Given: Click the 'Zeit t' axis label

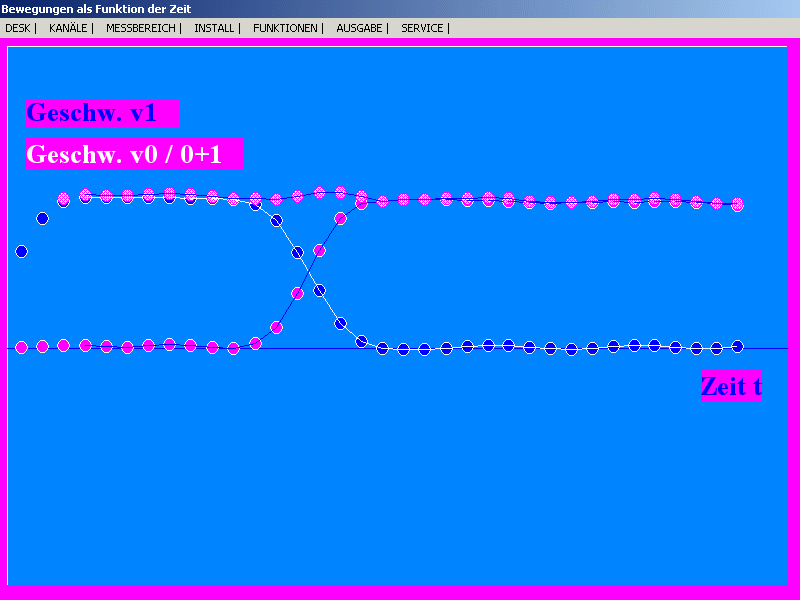Looking at the screenshot, I should tap(731, 386).
